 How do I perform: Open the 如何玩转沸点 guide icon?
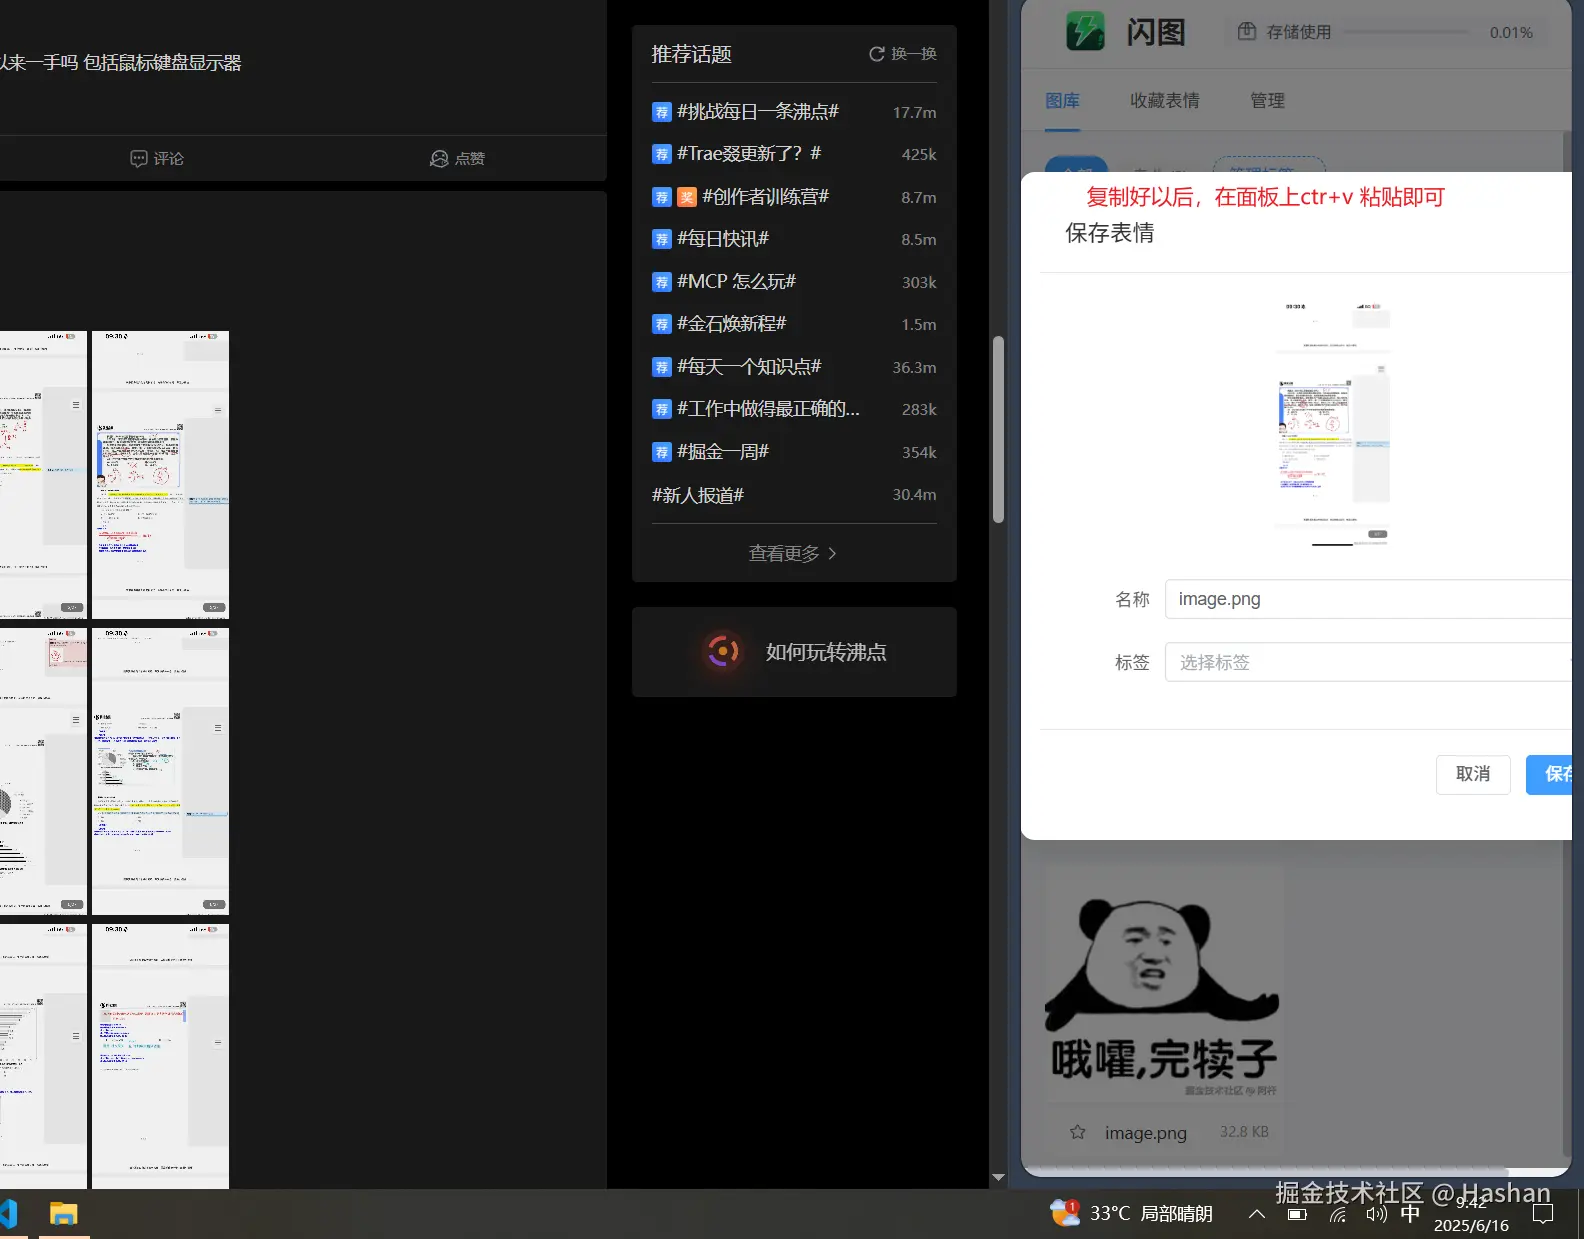pos(723,652)
